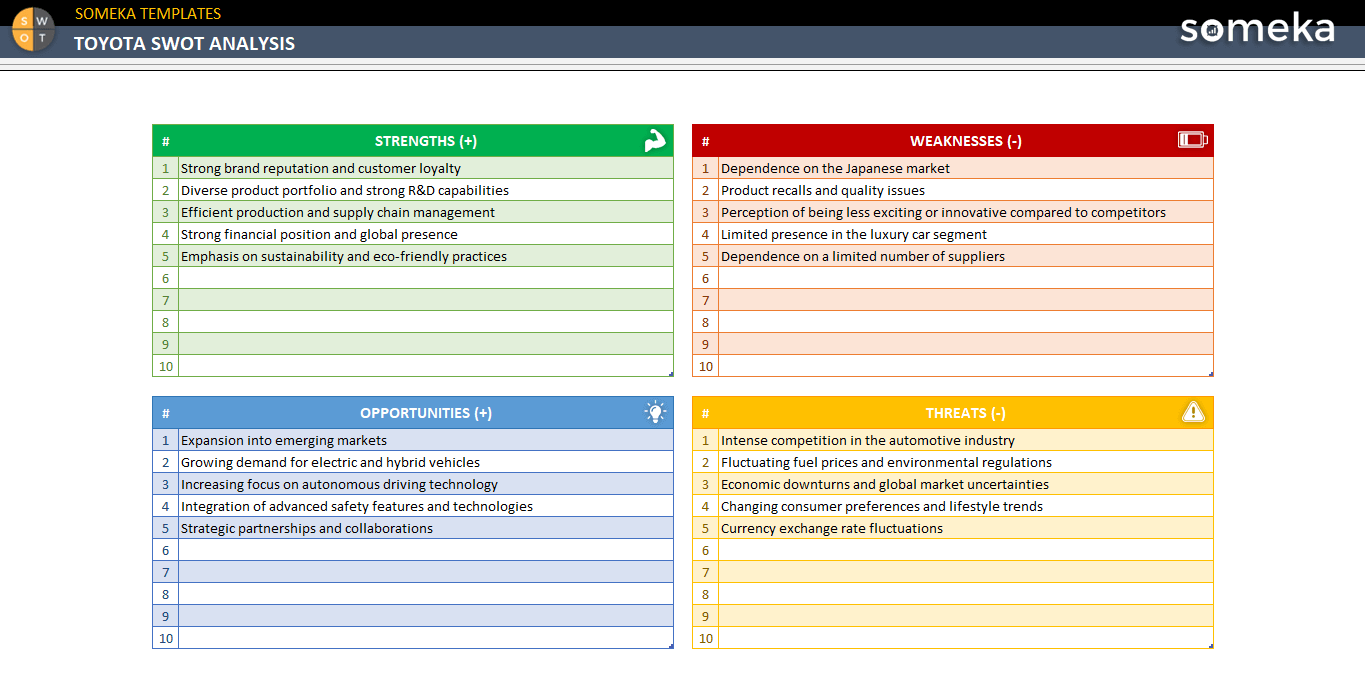Click the low battery Weaknesses icon
Screen dimensions: 1365x700
[x=1192, y=140]
